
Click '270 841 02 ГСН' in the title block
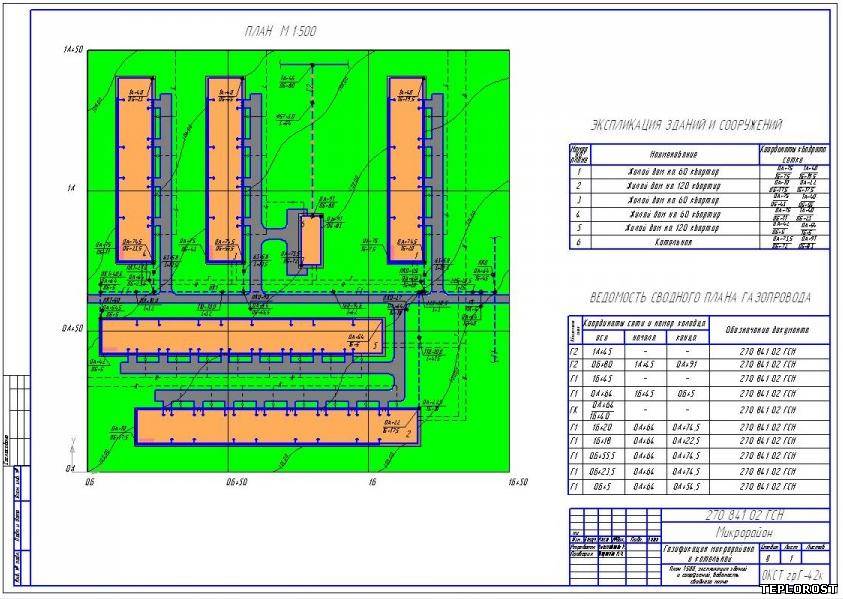click(745, 515)
